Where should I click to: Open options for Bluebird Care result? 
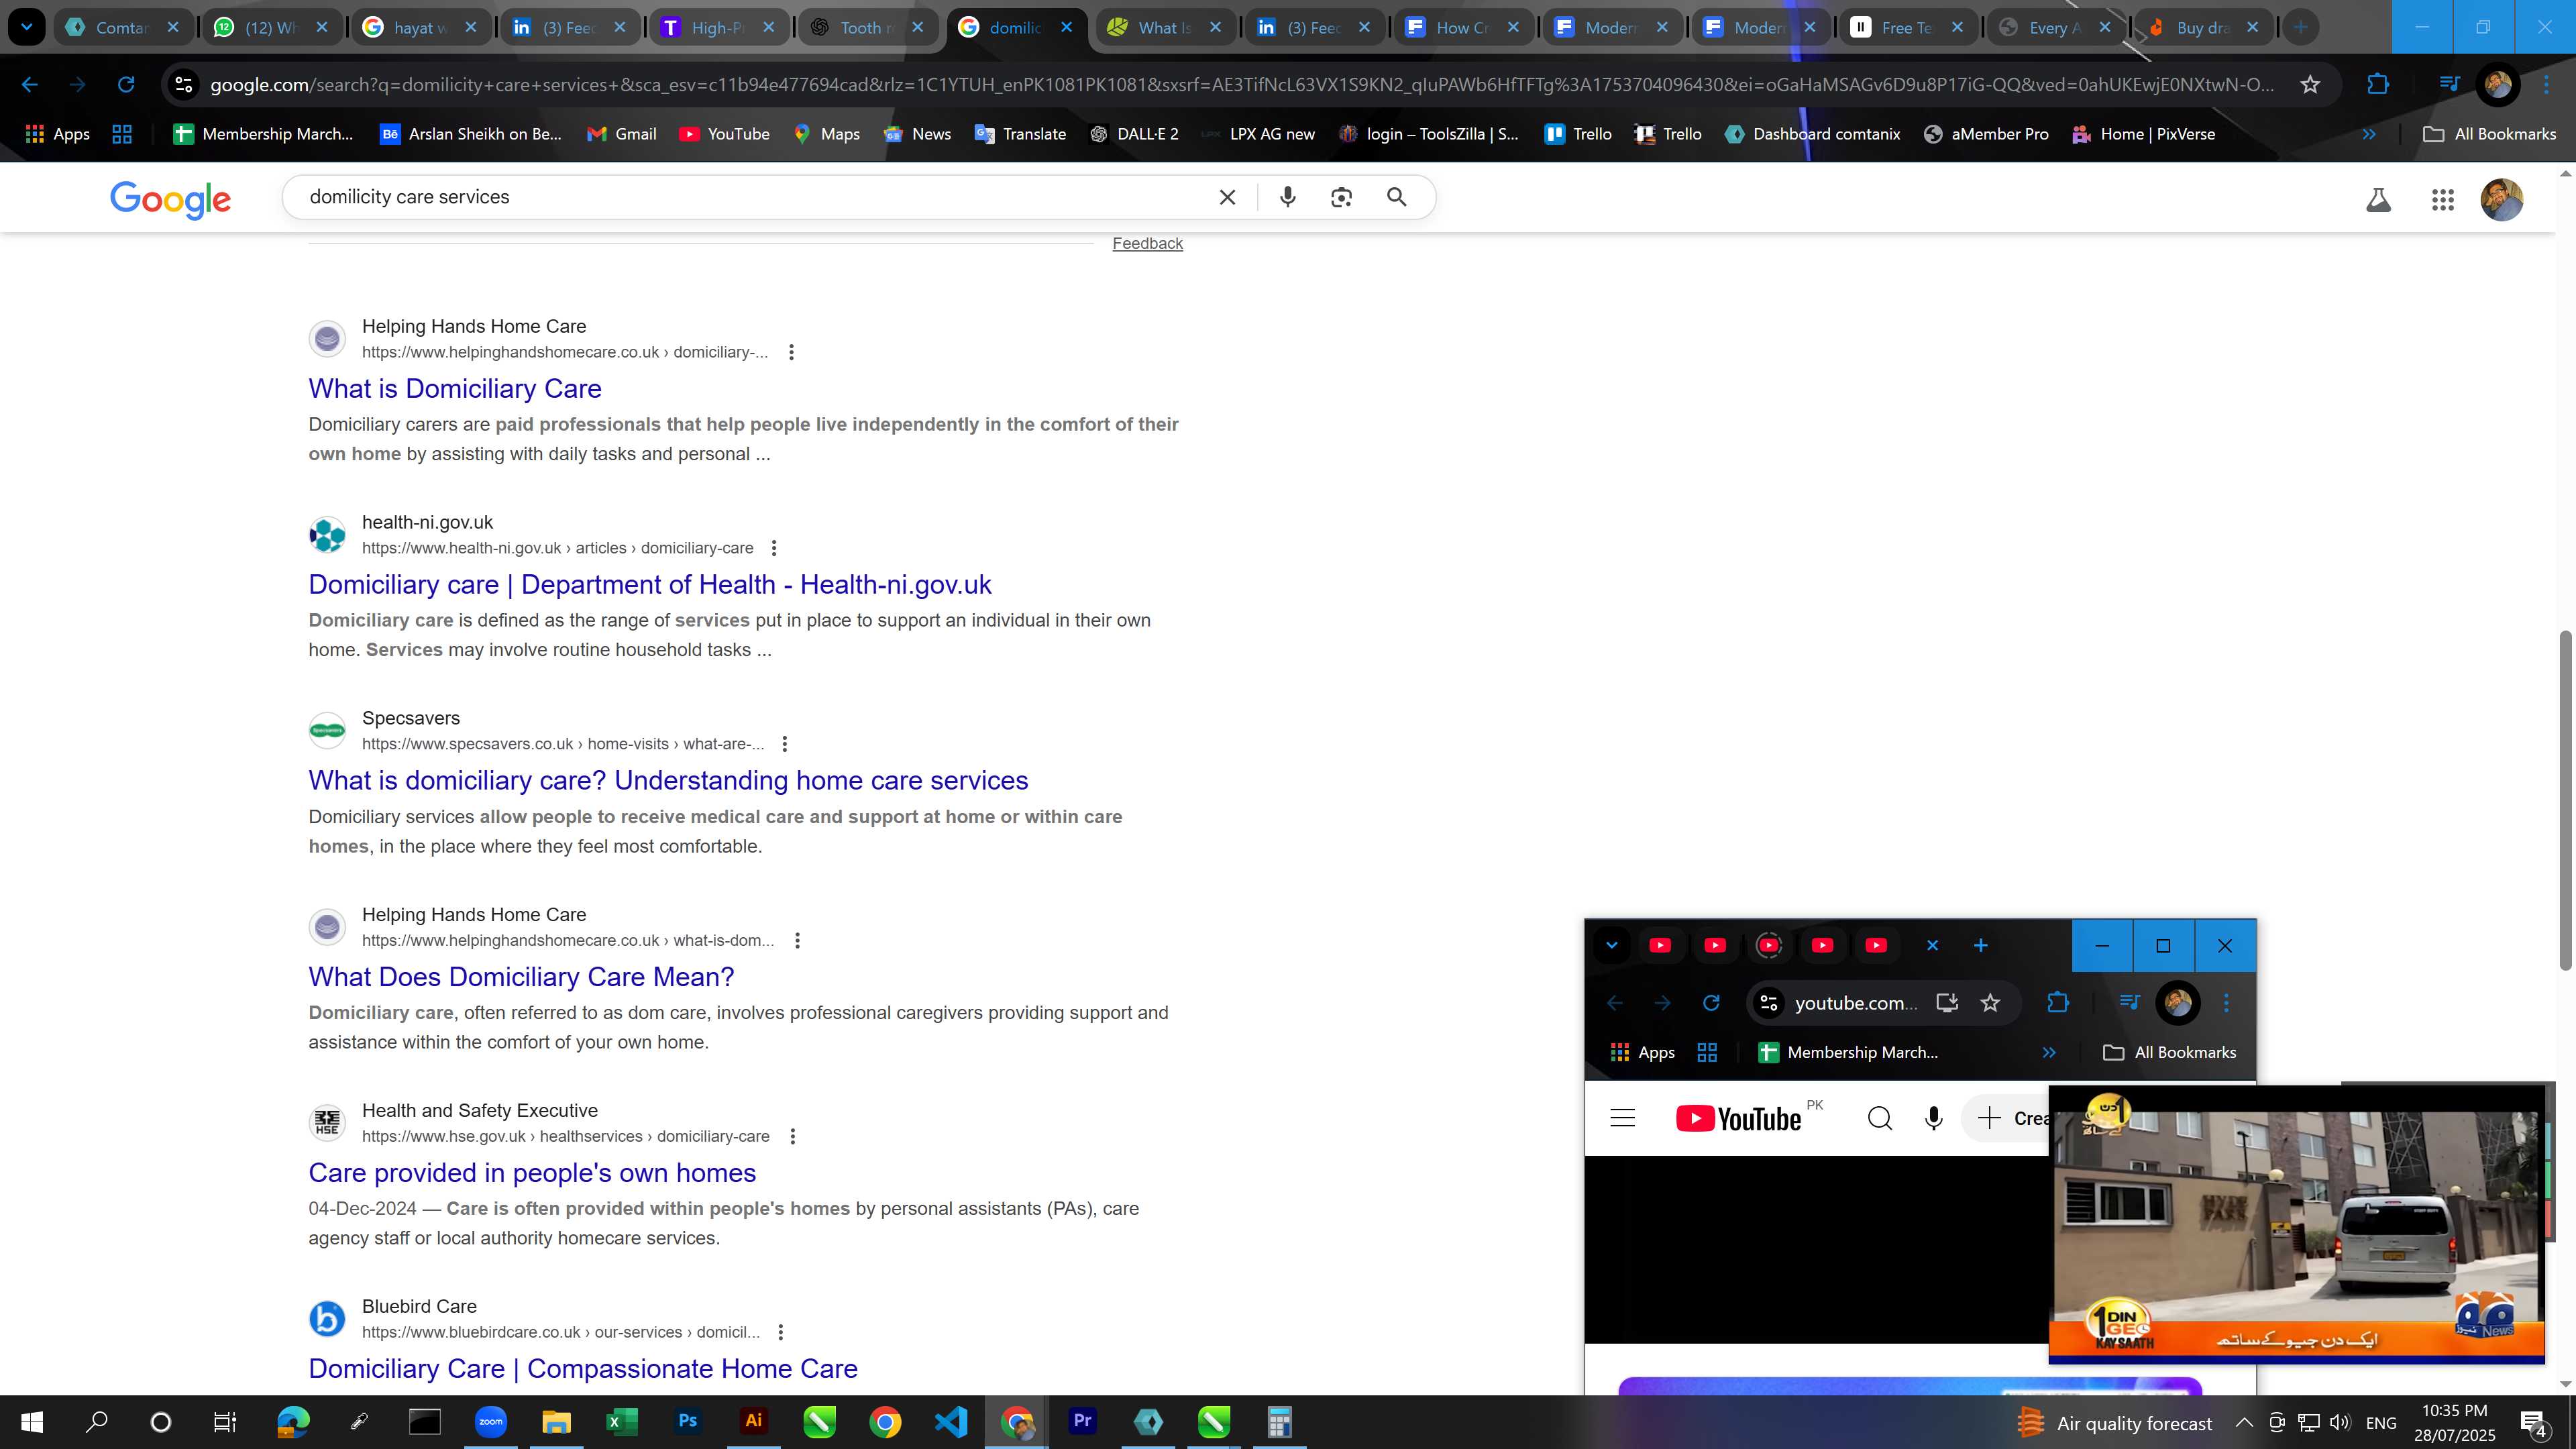tap(781, 1332)
